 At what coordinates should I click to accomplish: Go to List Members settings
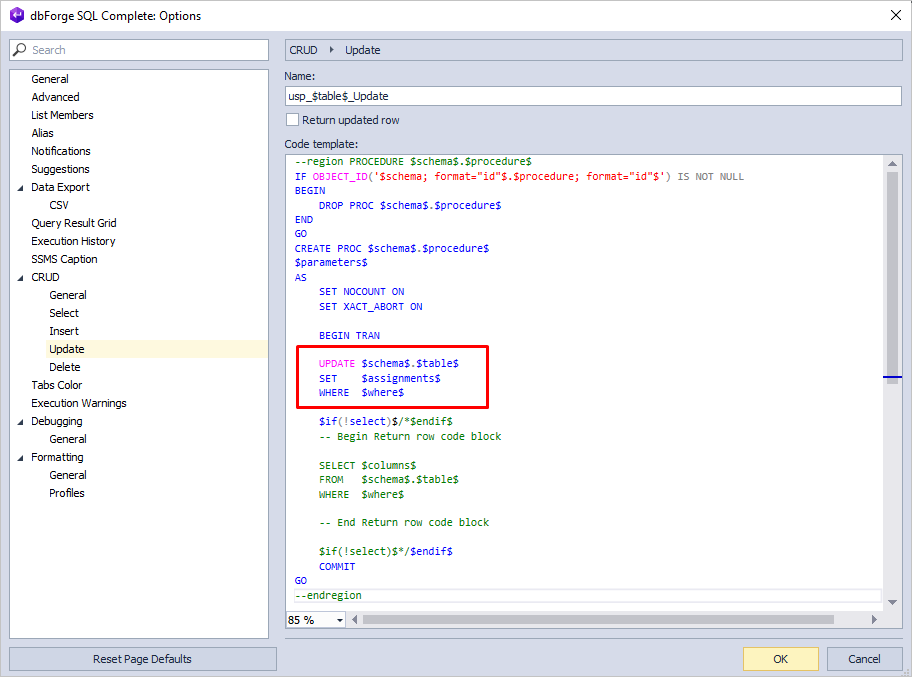62,115
